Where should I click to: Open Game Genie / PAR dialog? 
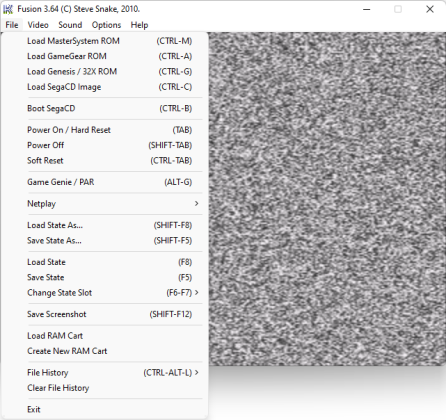(105, 182)
